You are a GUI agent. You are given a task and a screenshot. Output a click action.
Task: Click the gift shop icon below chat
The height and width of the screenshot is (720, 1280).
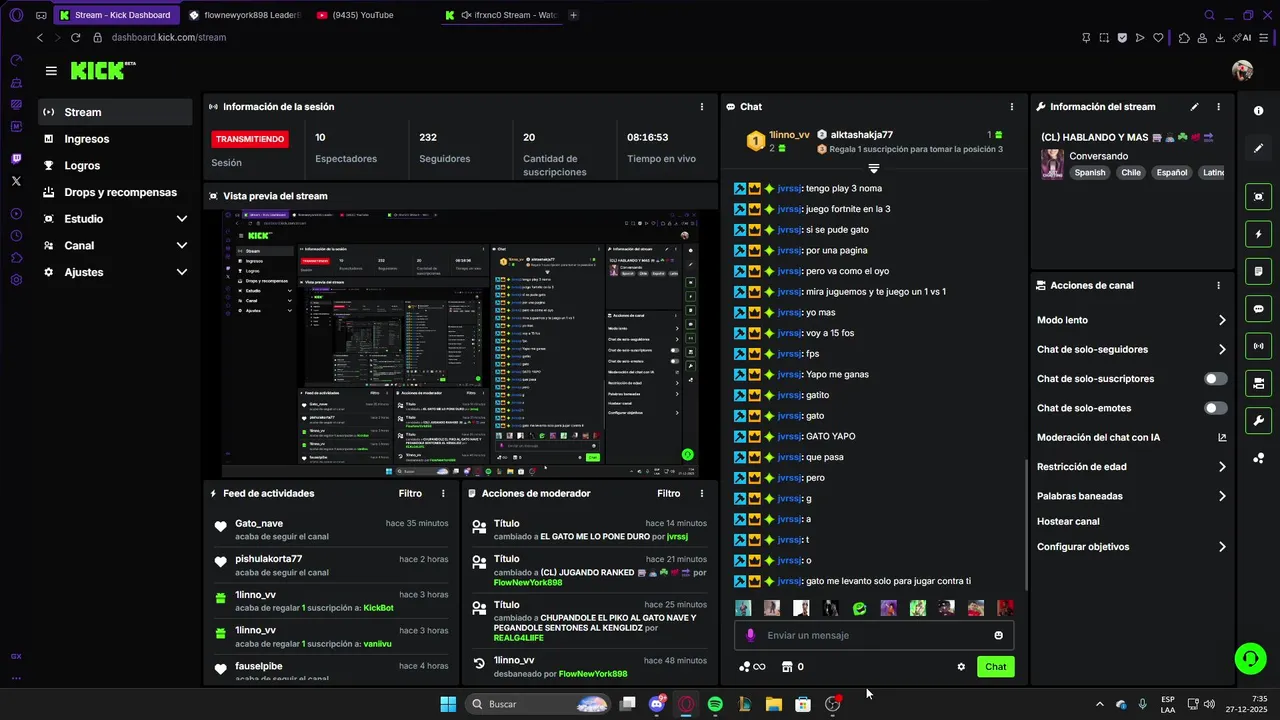pos(787,667)
